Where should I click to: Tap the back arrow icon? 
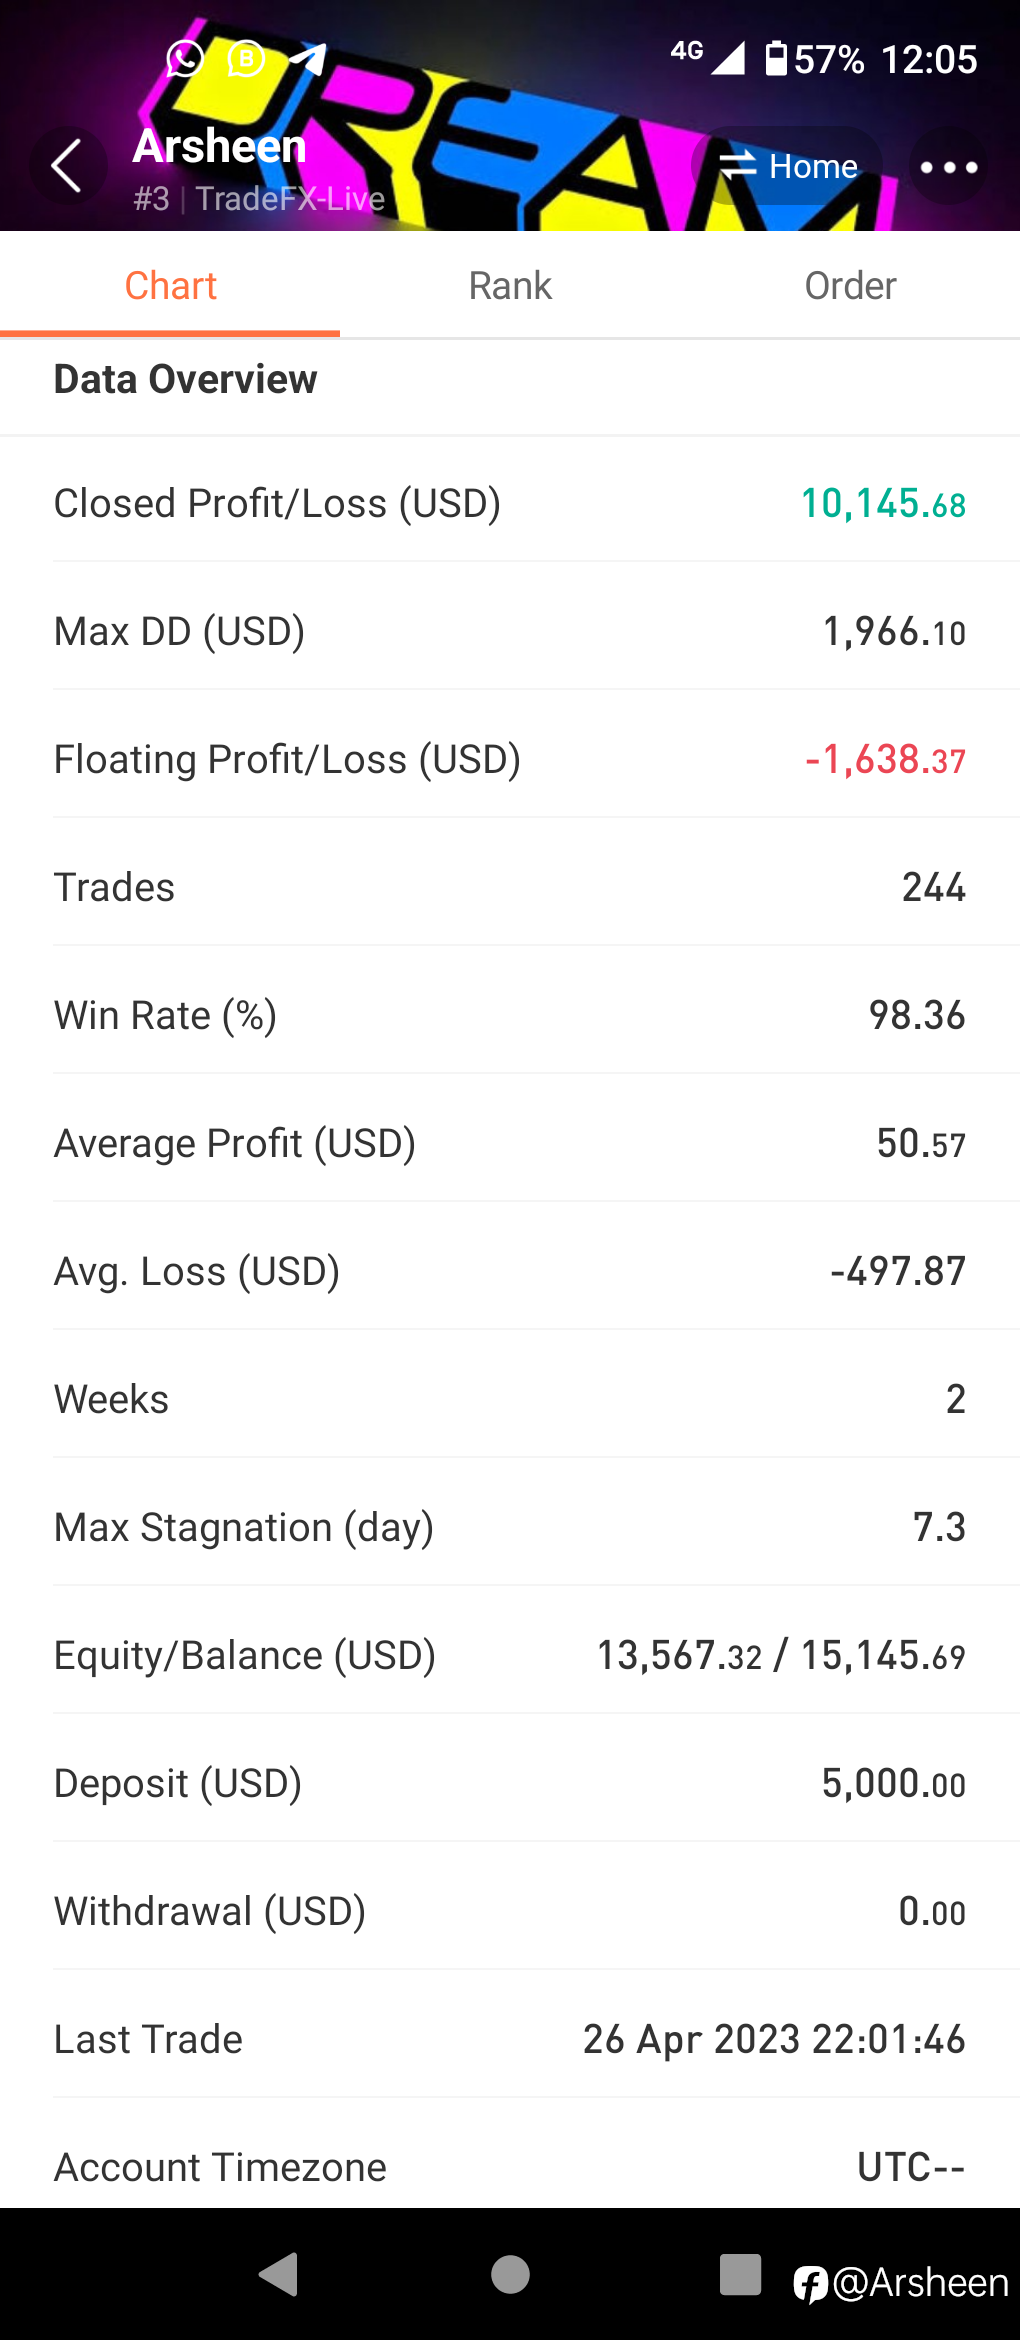point(67,166)
